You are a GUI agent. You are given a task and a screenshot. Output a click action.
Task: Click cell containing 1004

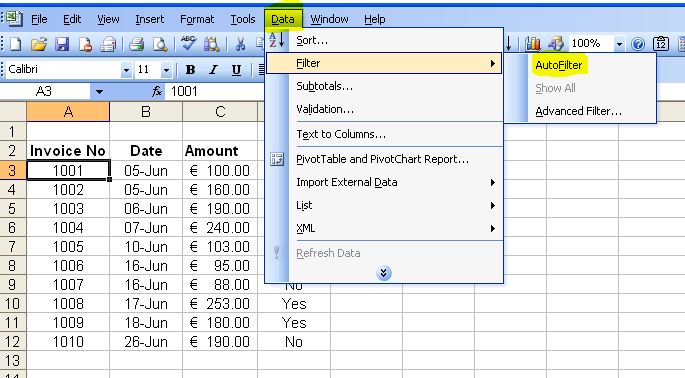point(68,228)
